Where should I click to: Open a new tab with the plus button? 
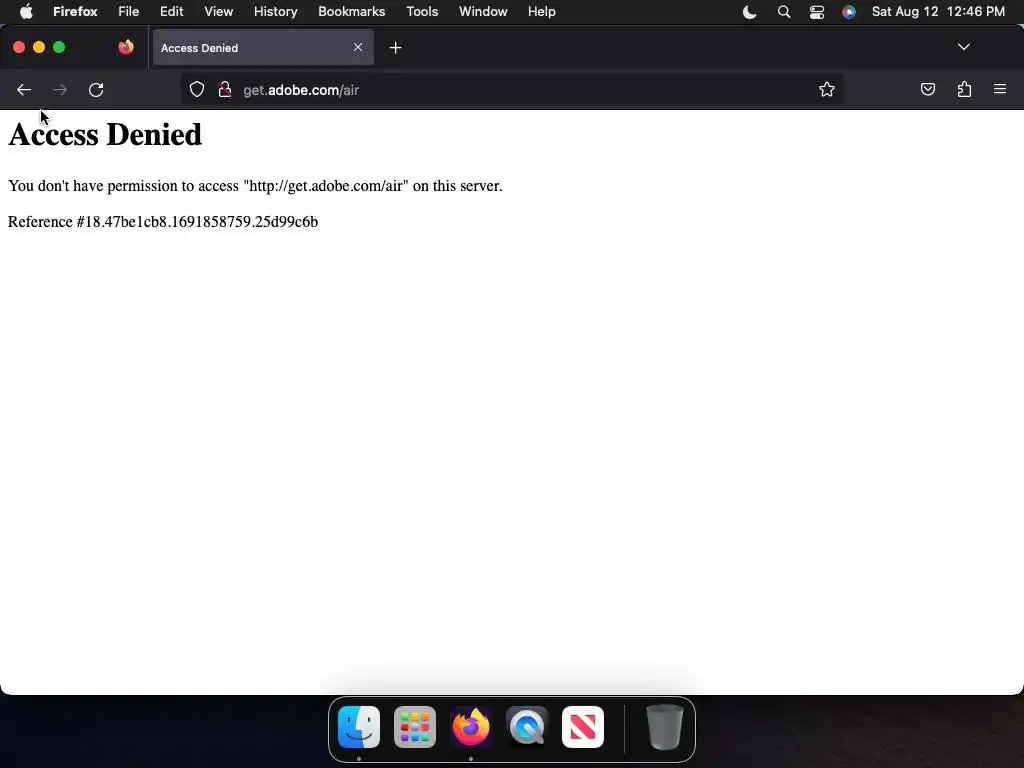click(396, 48)
